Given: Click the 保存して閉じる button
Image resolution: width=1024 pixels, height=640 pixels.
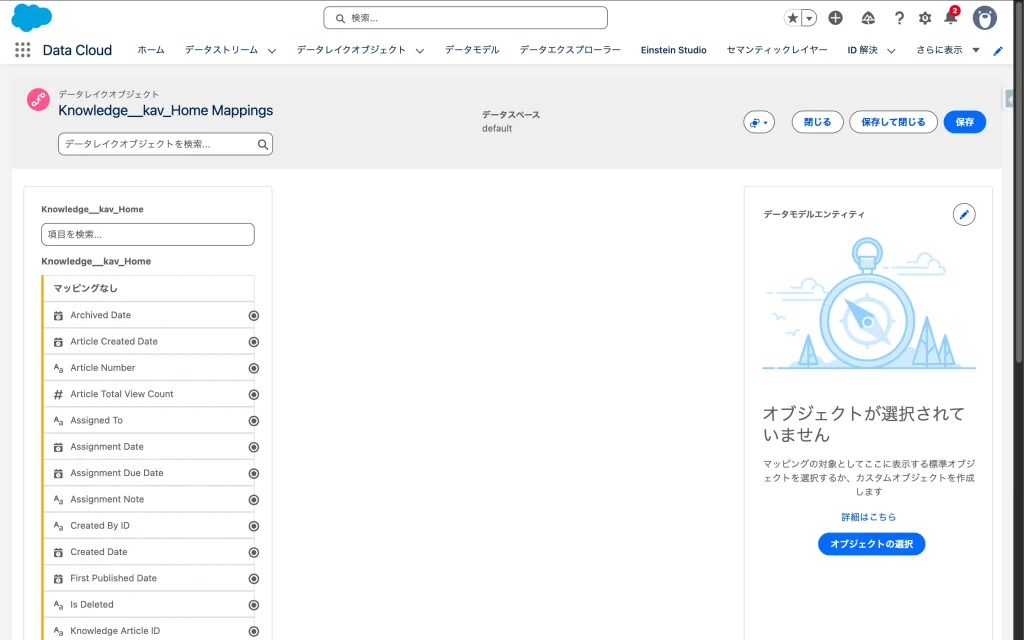Looking at the screenshot, I should point(893,122).
